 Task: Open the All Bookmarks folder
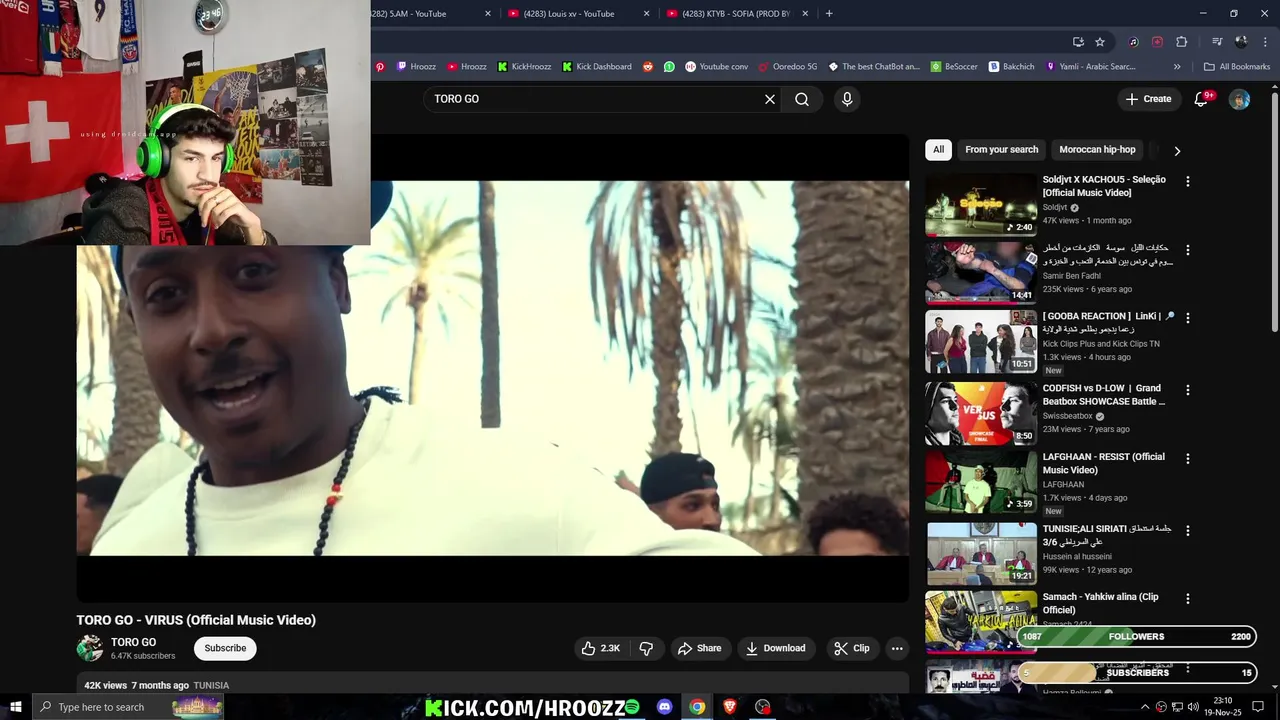[1237, 67]
